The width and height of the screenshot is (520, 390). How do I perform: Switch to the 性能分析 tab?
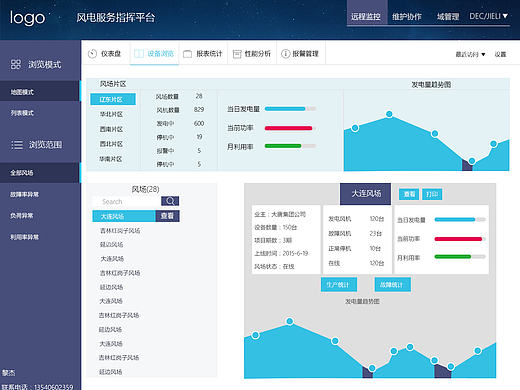(x=252, y=53)
